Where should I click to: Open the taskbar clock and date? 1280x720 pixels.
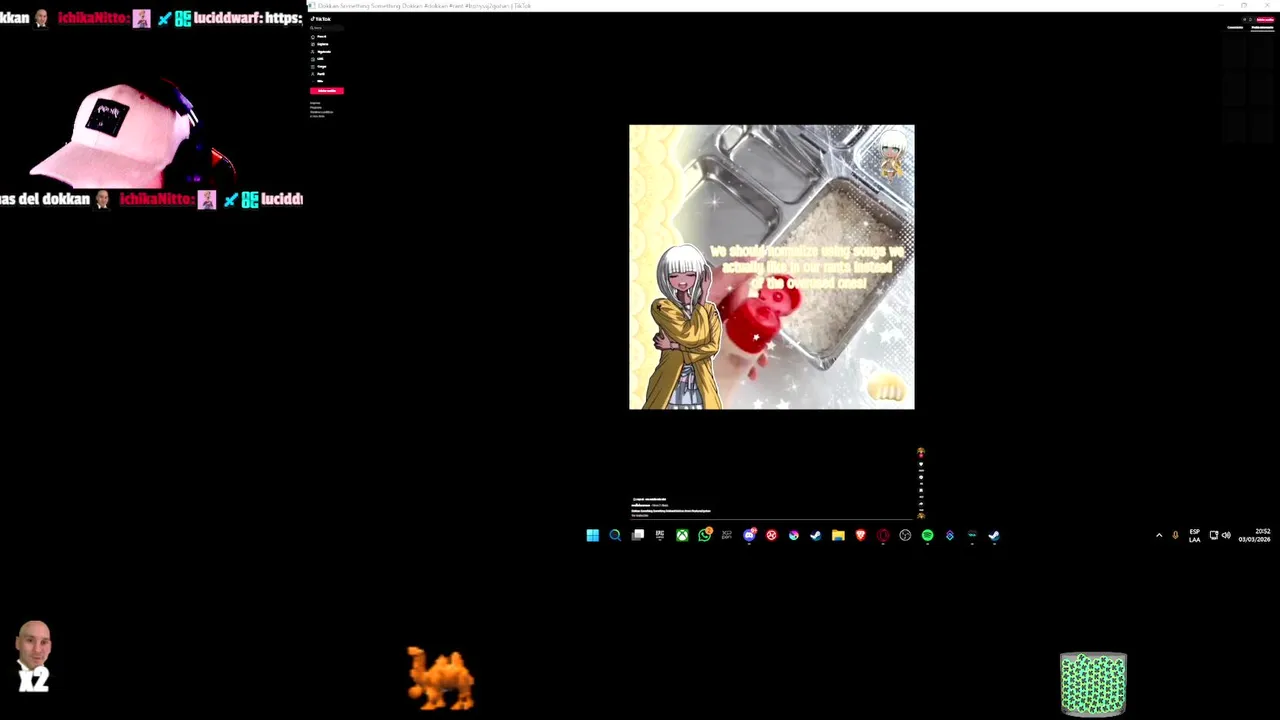coord(1254,536)
